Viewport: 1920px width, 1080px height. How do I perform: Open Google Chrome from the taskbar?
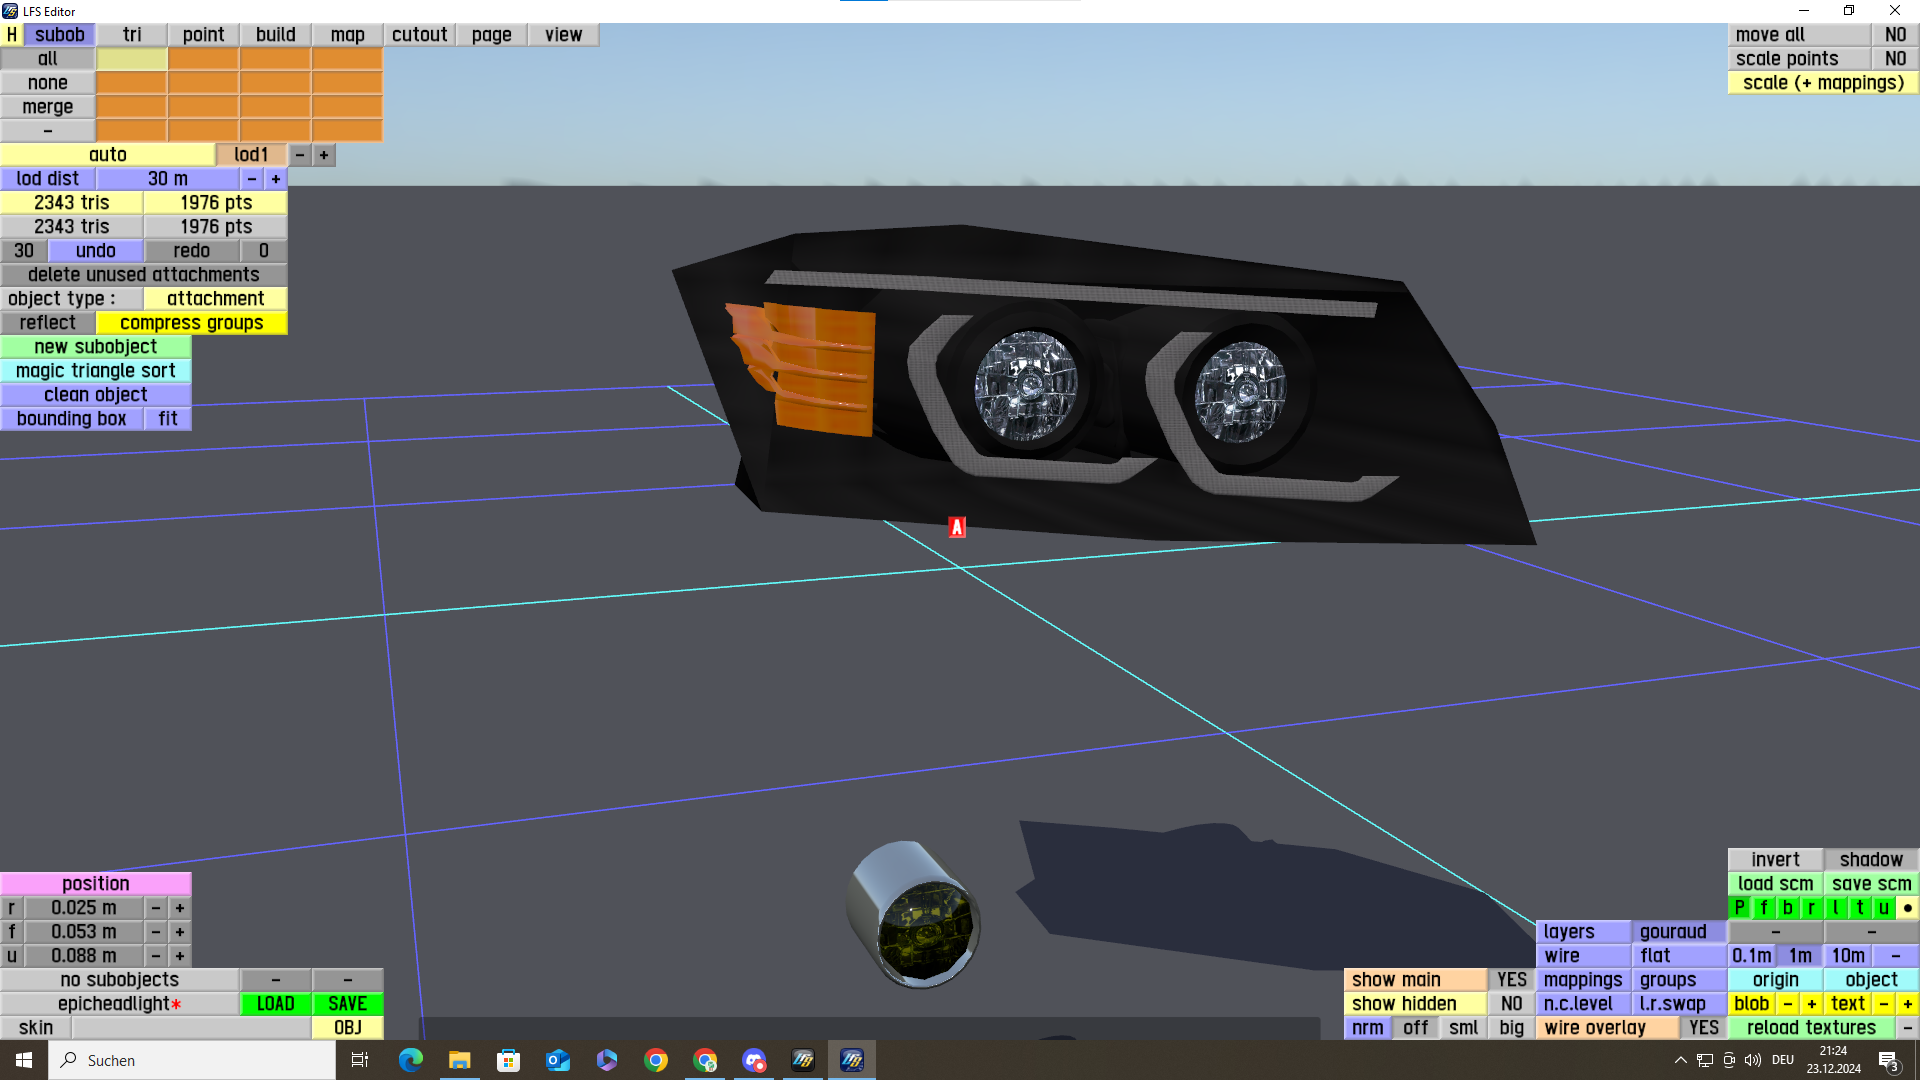pyautogui.click(x=656, y=1060)
